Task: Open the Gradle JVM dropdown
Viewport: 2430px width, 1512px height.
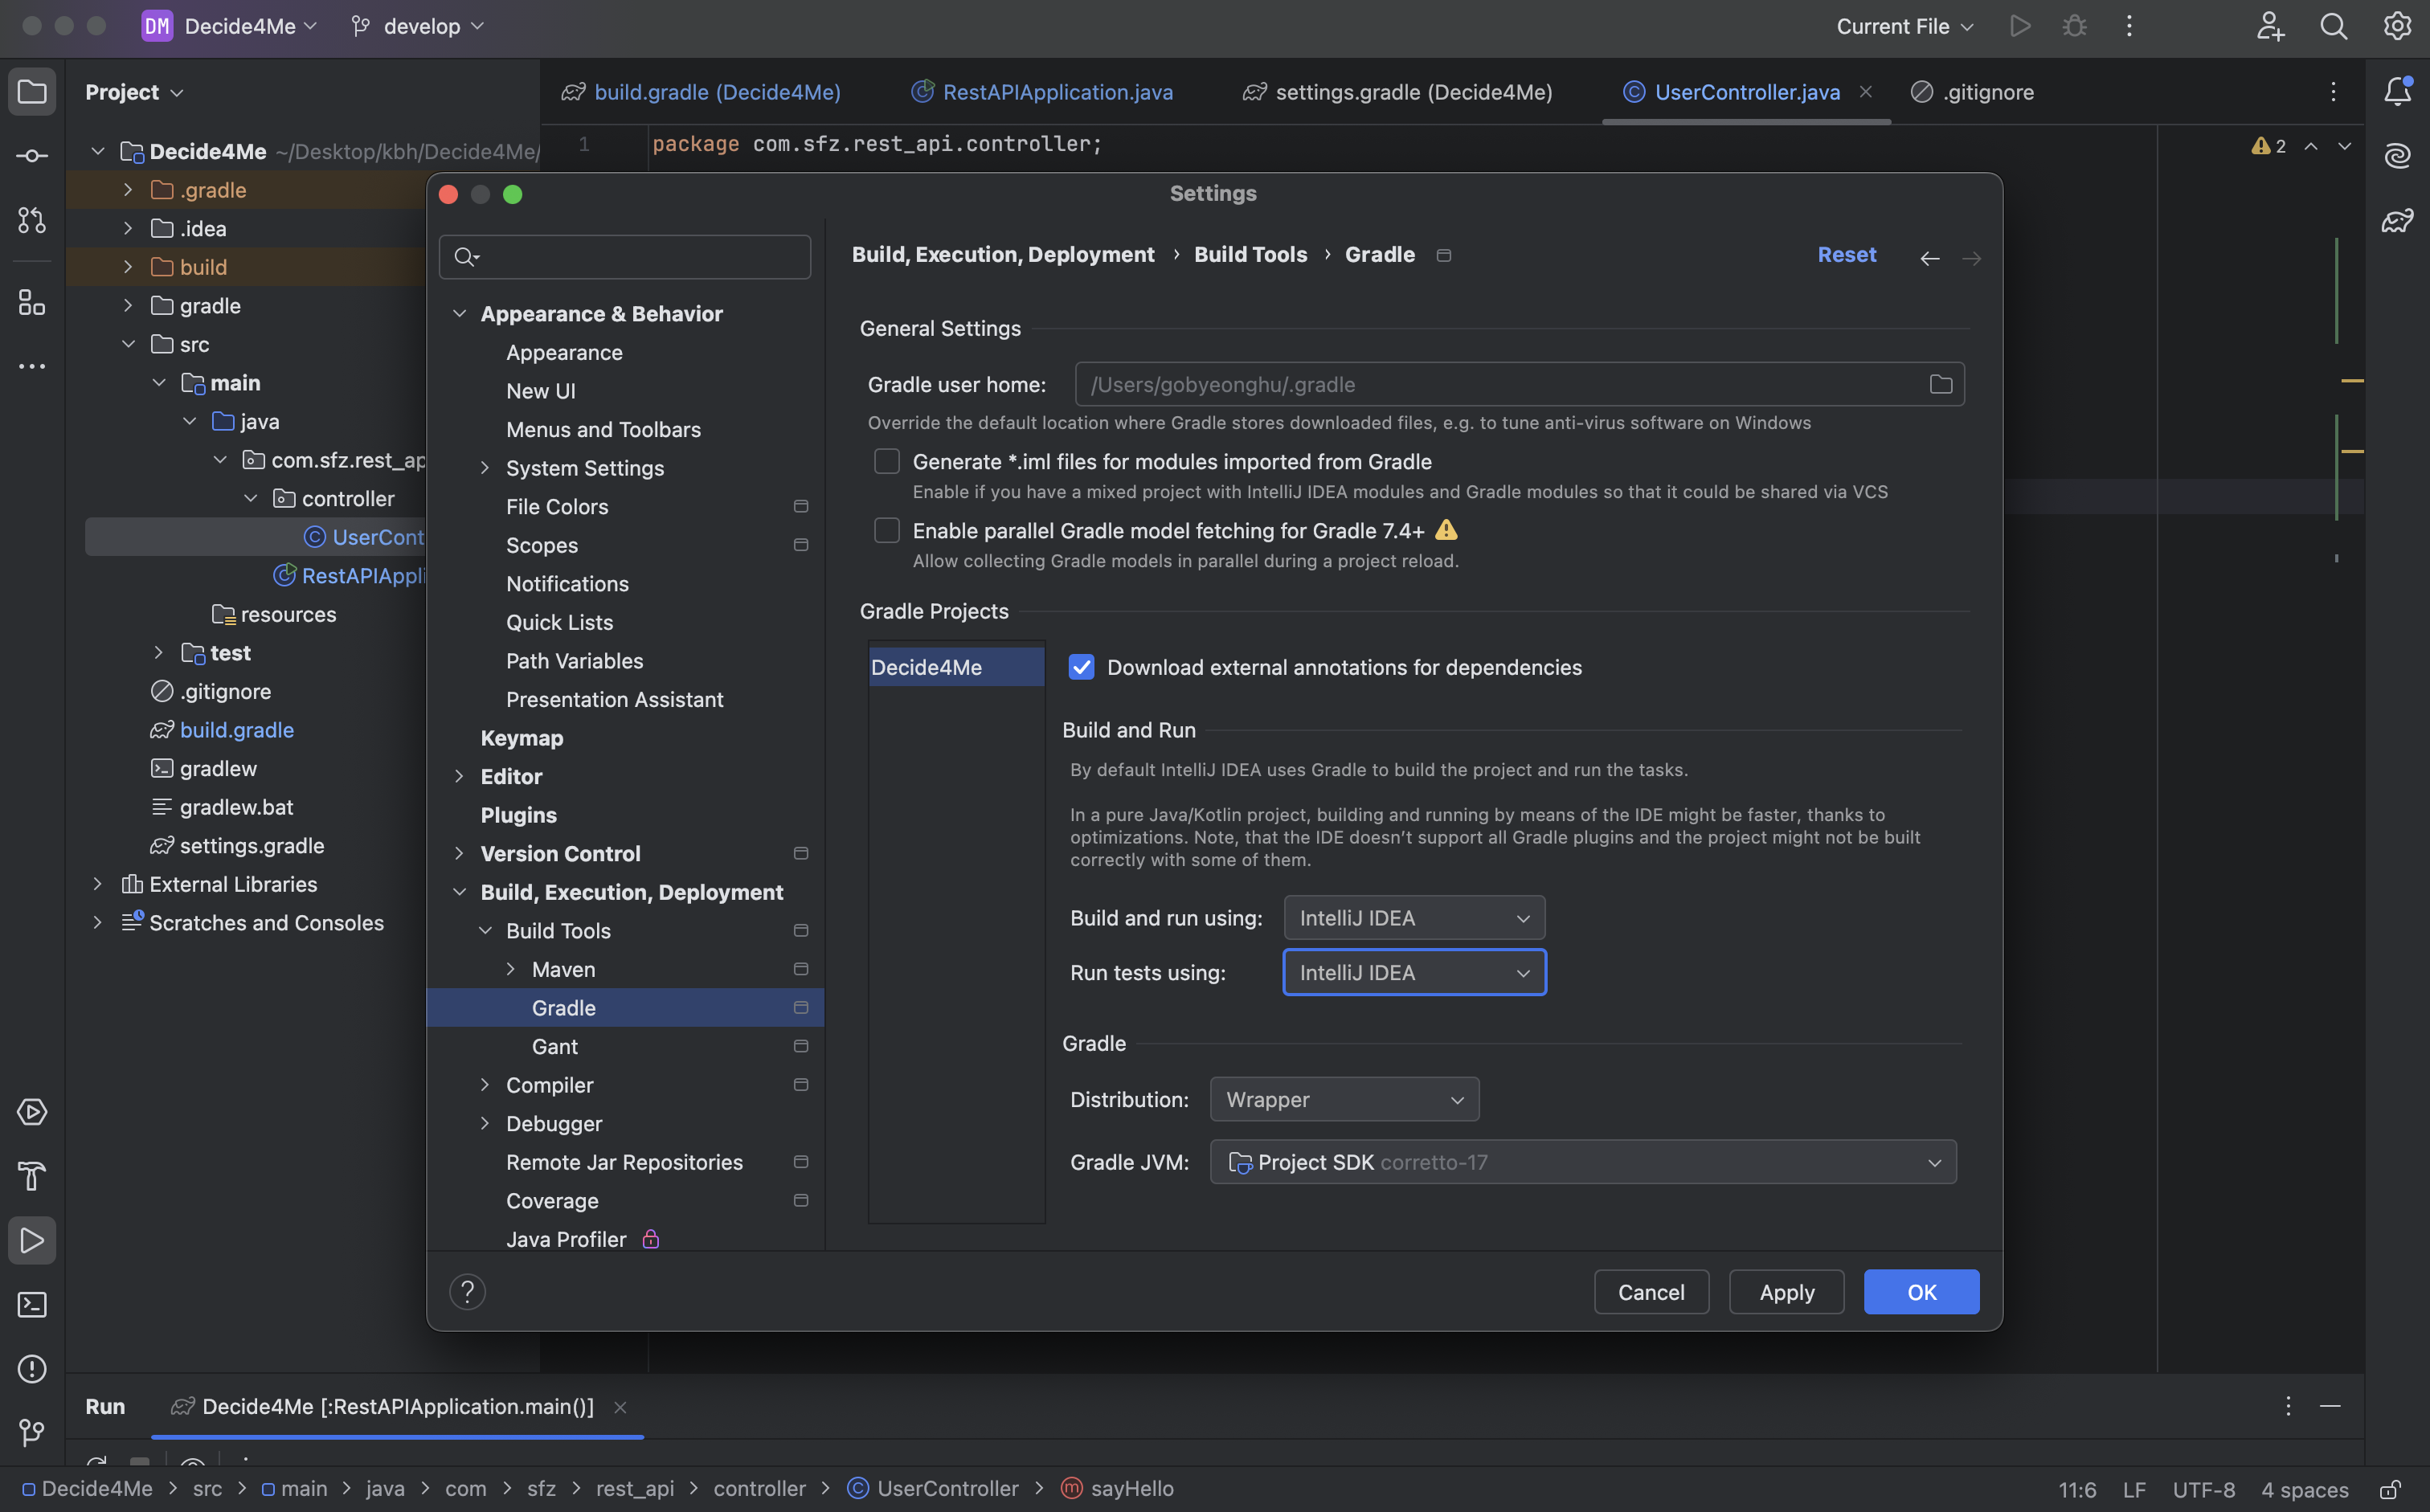Action: (x=1583, y=1162)
